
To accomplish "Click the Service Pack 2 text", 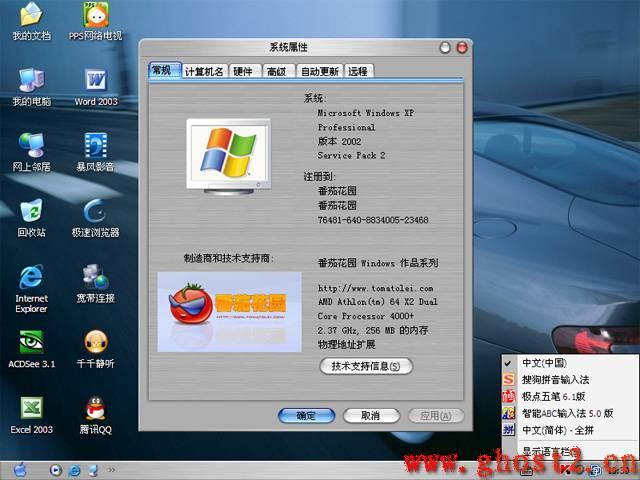I will (x=351, y=156).
